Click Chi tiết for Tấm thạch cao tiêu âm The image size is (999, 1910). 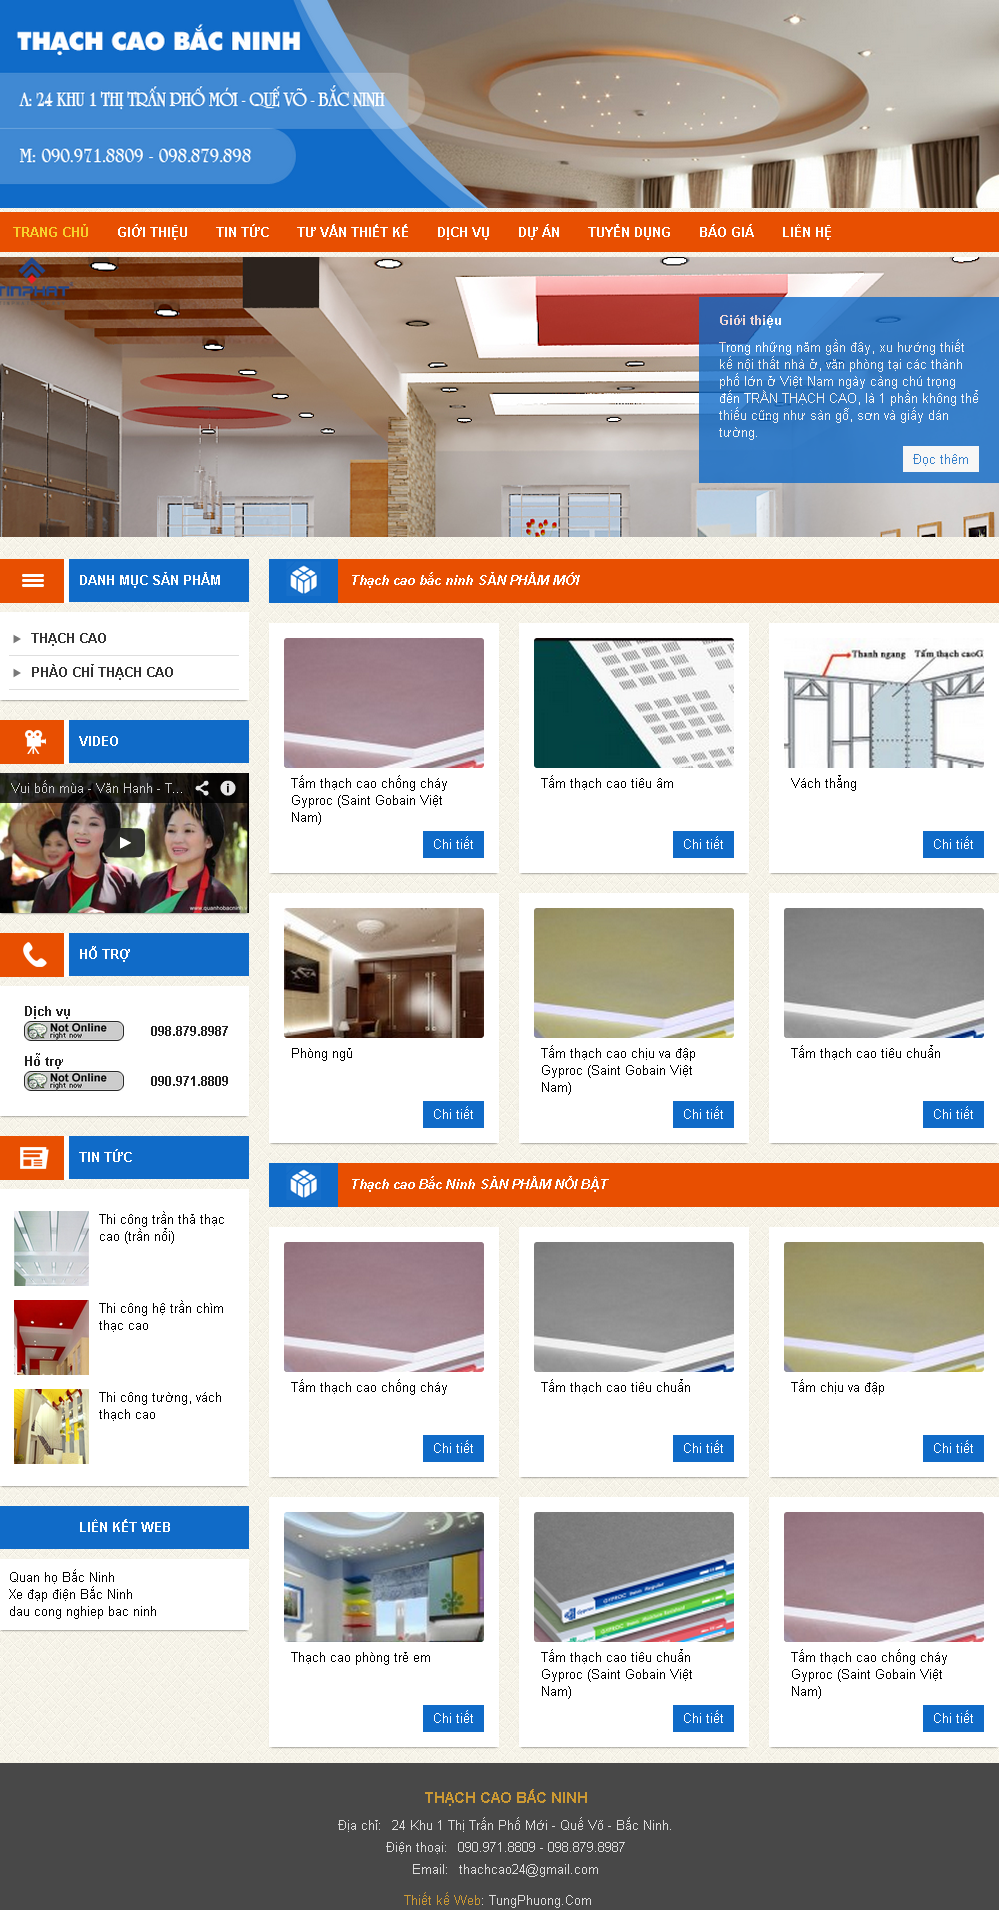coord(703,845)
